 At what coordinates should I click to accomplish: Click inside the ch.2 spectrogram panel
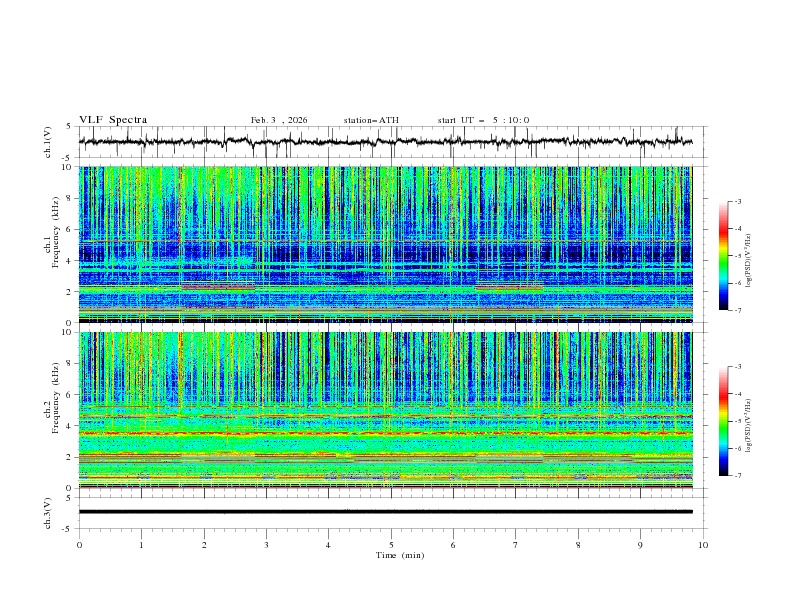point(385,410)
